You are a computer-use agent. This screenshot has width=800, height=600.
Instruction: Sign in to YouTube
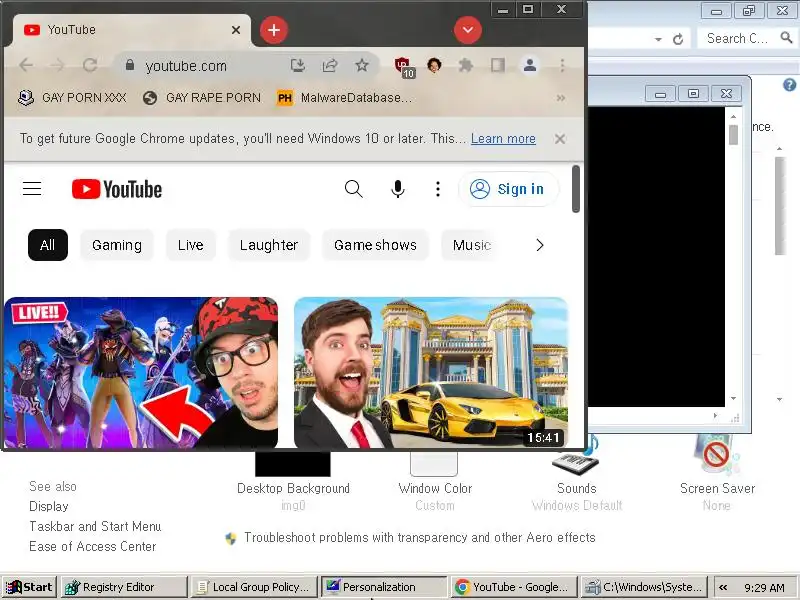[x=508, y=189]
